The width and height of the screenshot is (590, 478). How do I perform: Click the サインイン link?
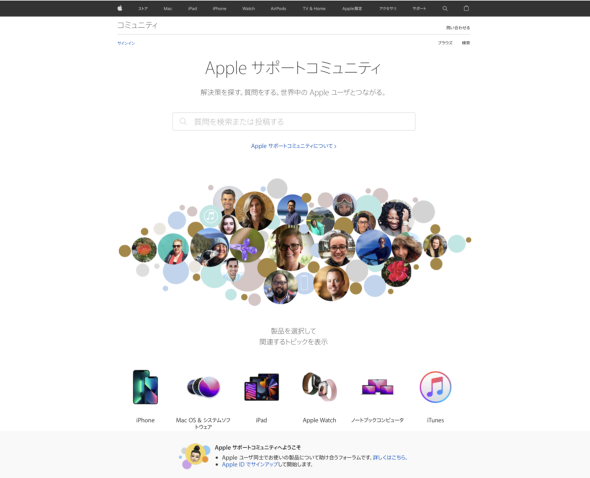point(126,43)
